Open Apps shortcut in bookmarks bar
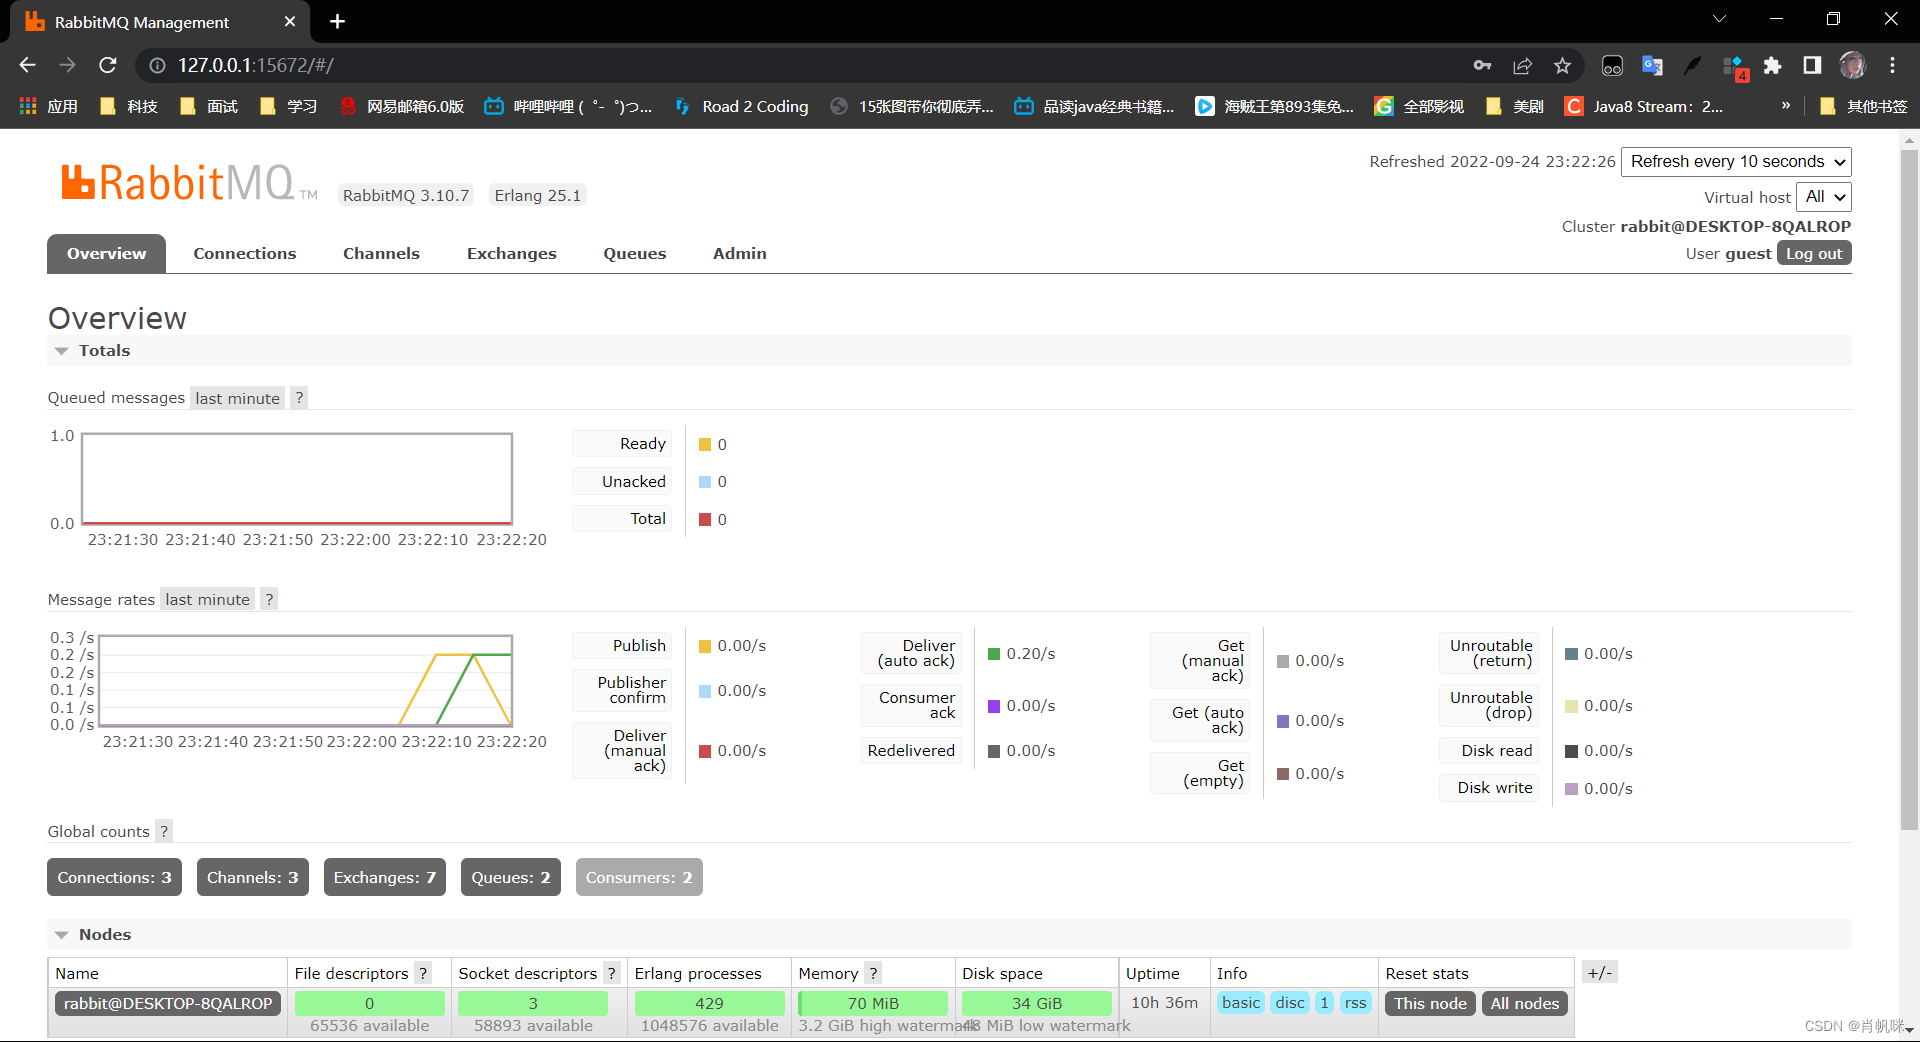Image resolution: width=1920 pixels, height=1042 pixels. click(x=48, y=106)
